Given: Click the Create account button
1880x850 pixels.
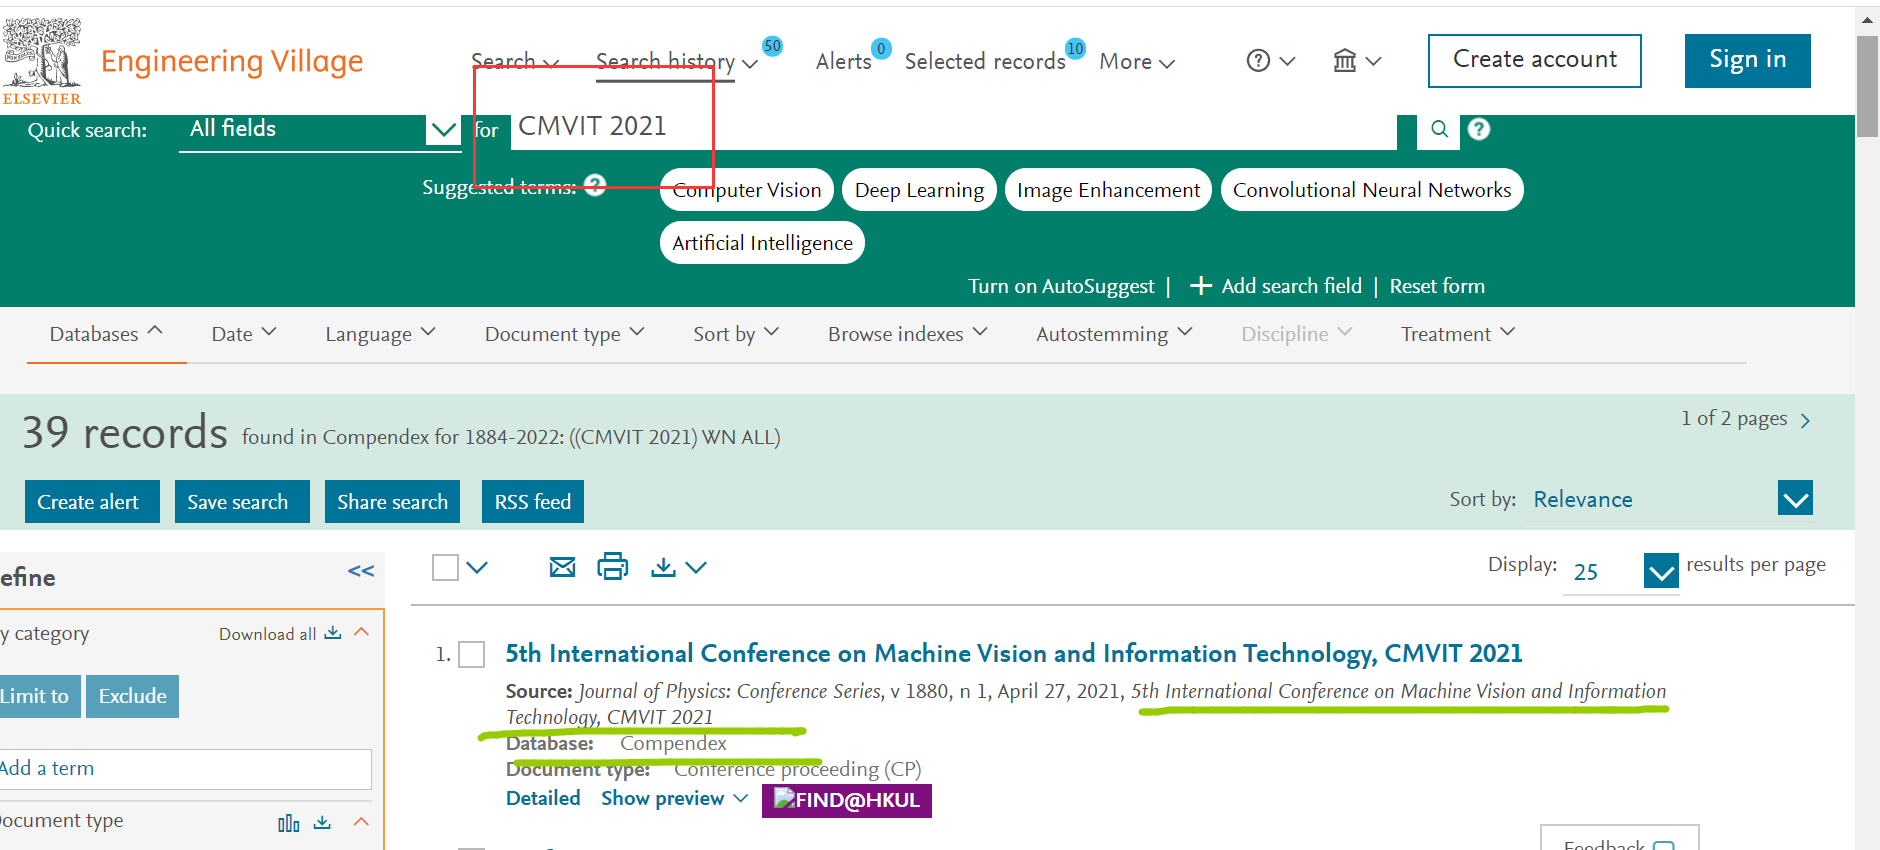Looking at the screenshot, I should (1535, 61).
